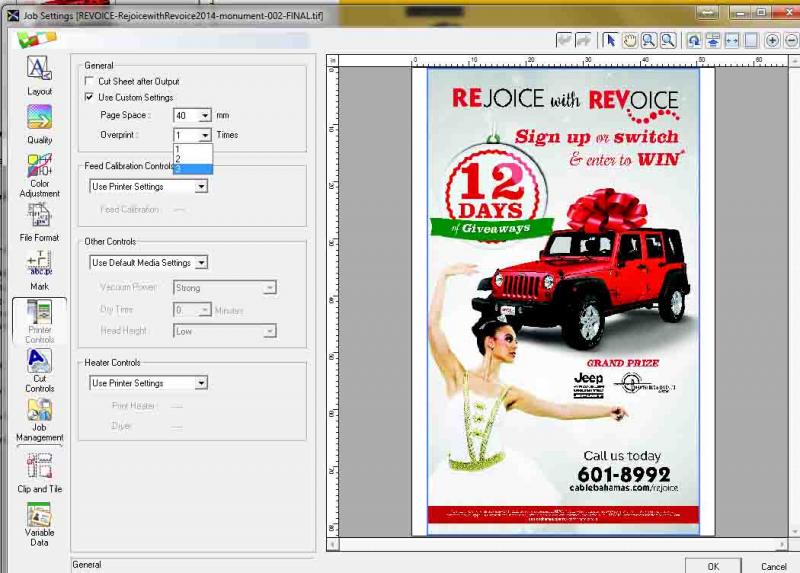Click the Job Settings title bar icon
Viewport: 800px width, 573px height.
12,15
